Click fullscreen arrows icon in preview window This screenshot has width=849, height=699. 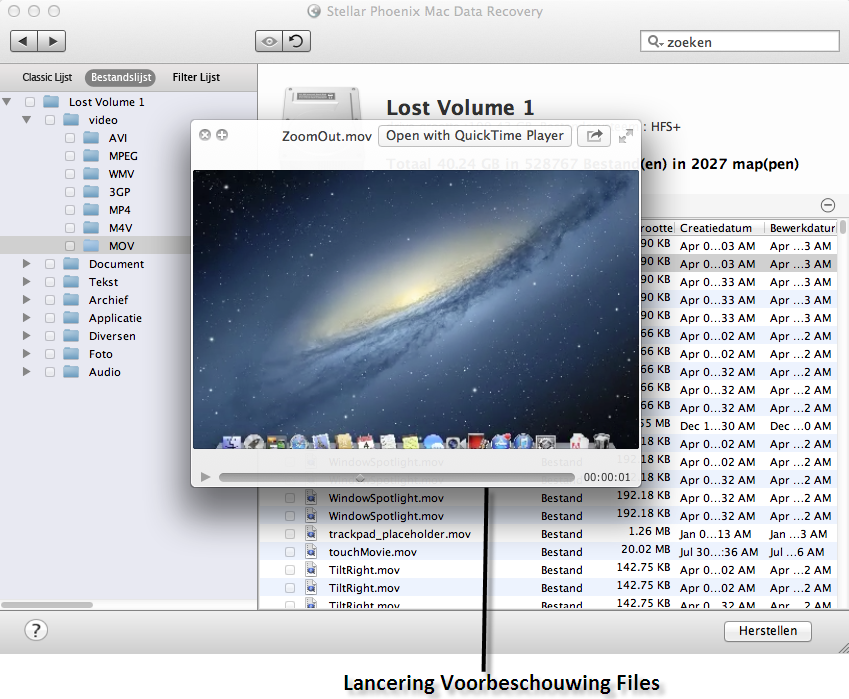[x=625, y=136]
